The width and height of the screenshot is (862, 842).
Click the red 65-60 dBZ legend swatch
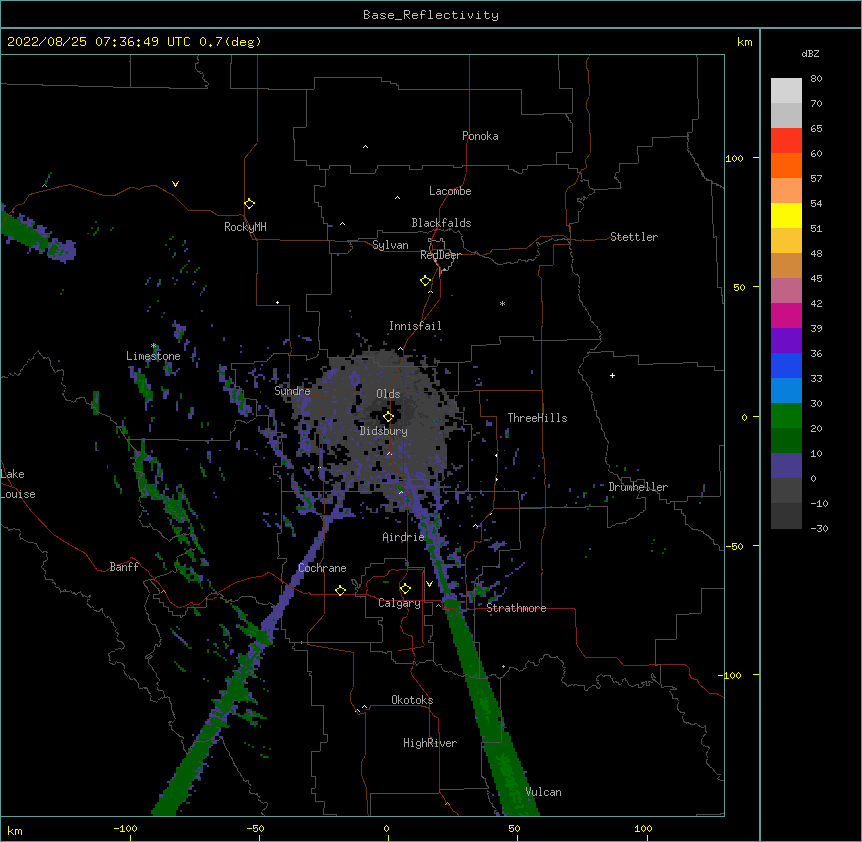click(786, 140)
